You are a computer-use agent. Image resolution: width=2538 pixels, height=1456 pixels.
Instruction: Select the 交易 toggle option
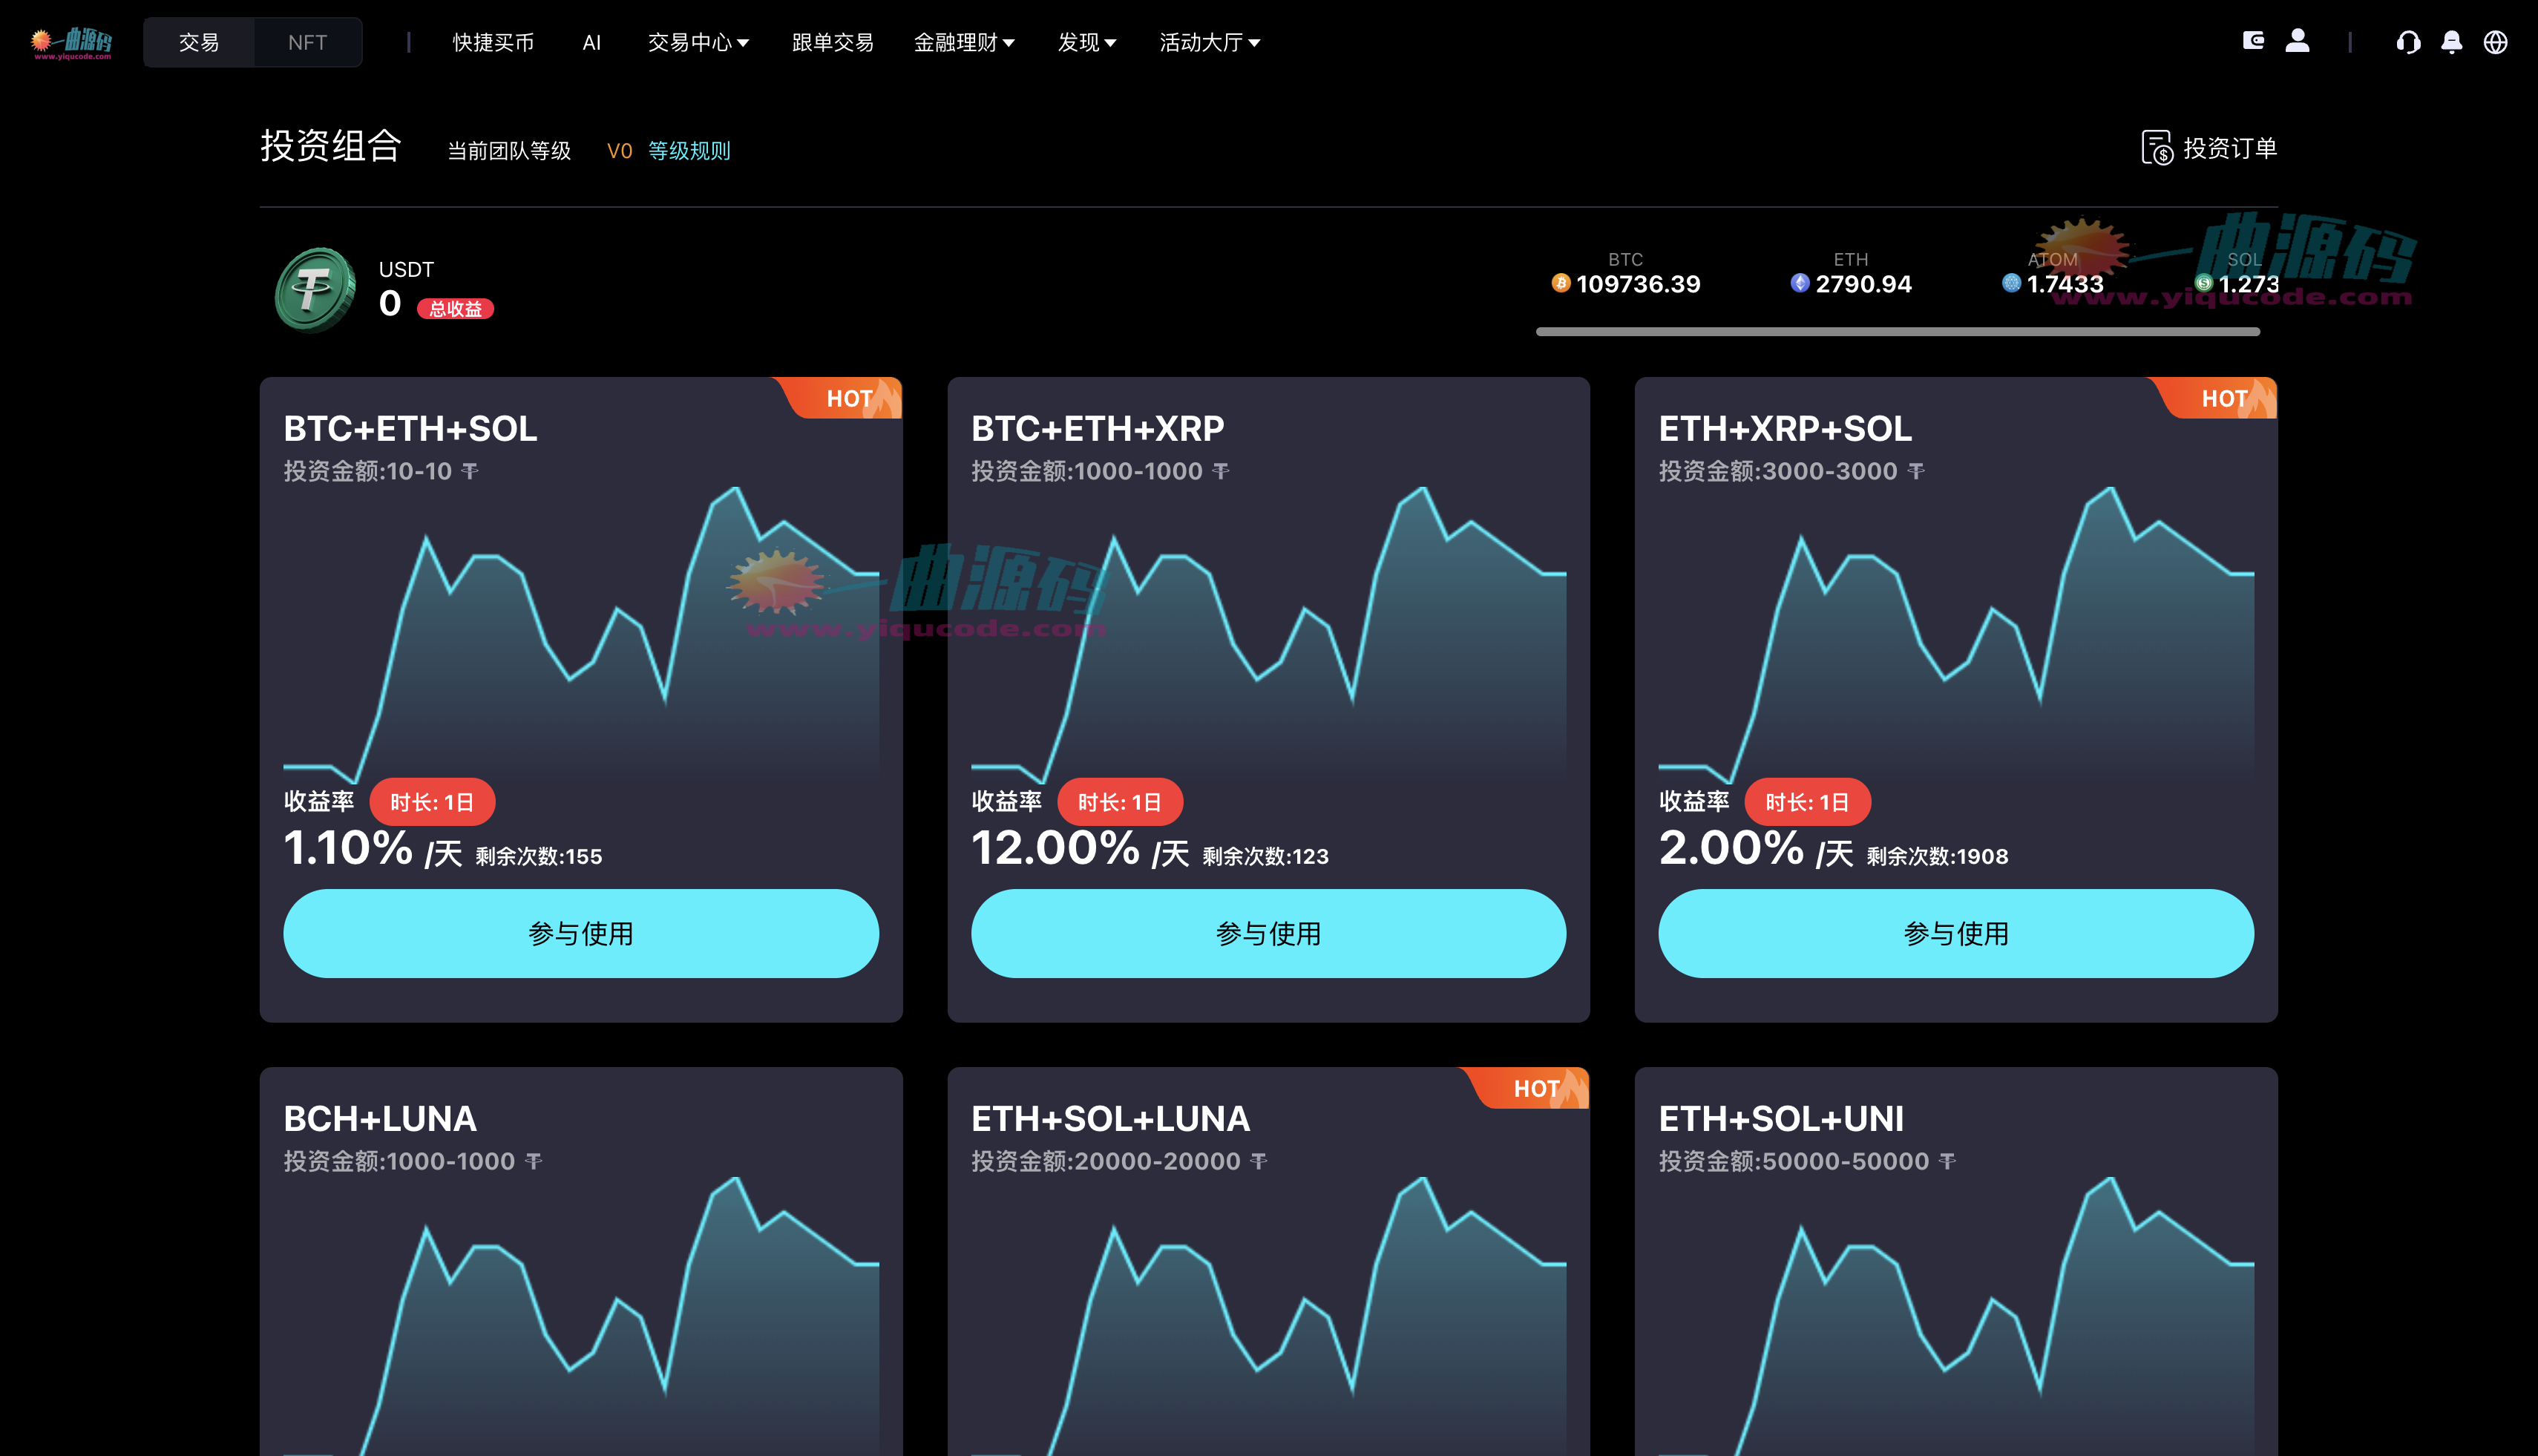198,42
